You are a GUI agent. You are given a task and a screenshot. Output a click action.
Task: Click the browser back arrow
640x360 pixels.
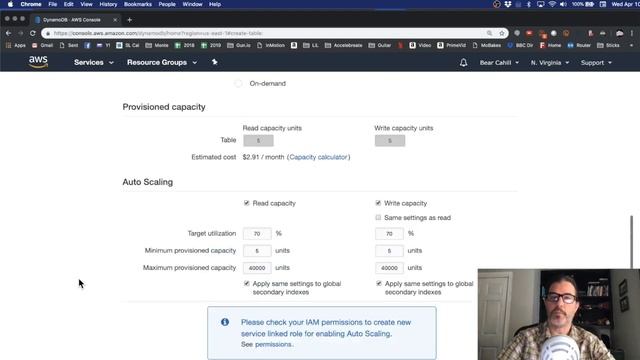tap(9, 33)
